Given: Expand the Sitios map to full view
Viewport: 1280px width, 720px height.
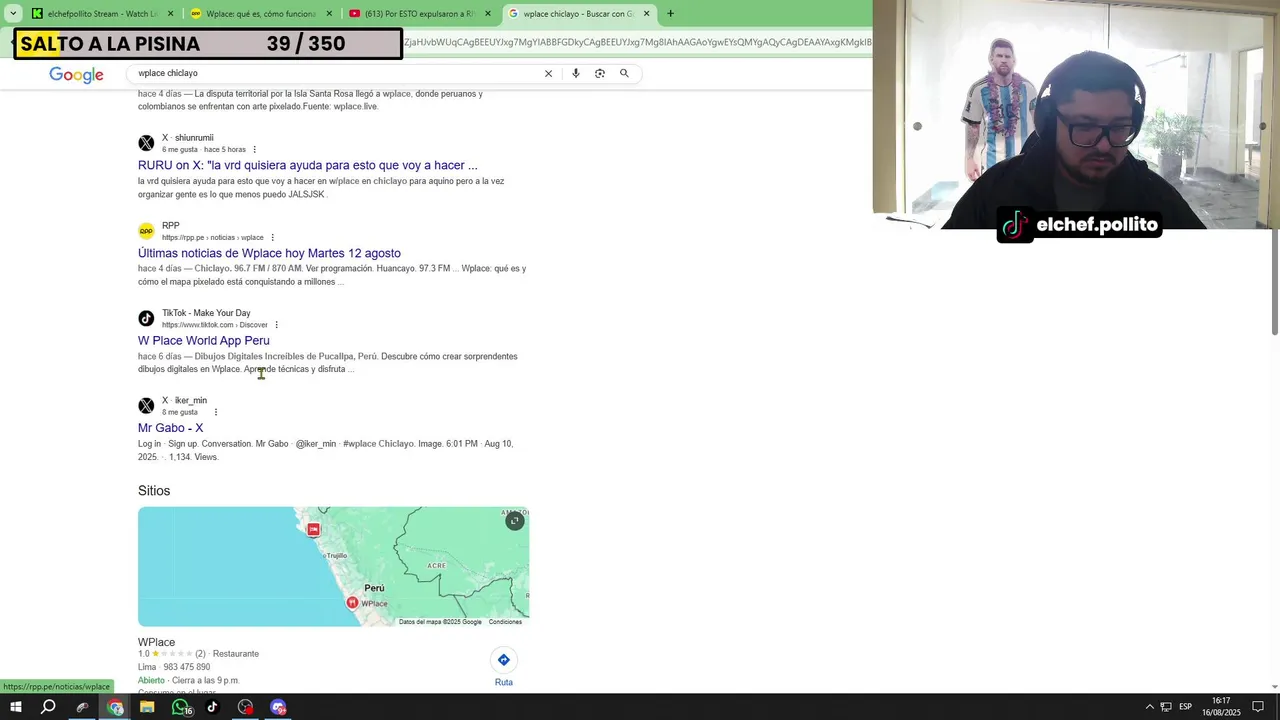Looking at the screenshot, I should tap(514, 521).
